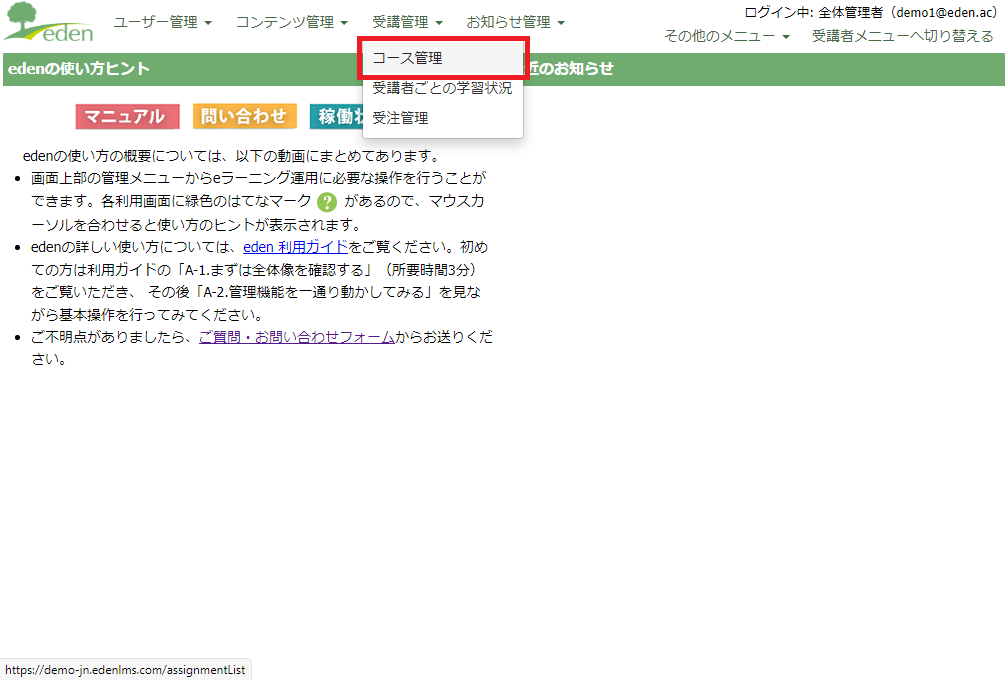Collapse the 受講管理 dropdown menu

pyautogui.click(x=406, y=22)
